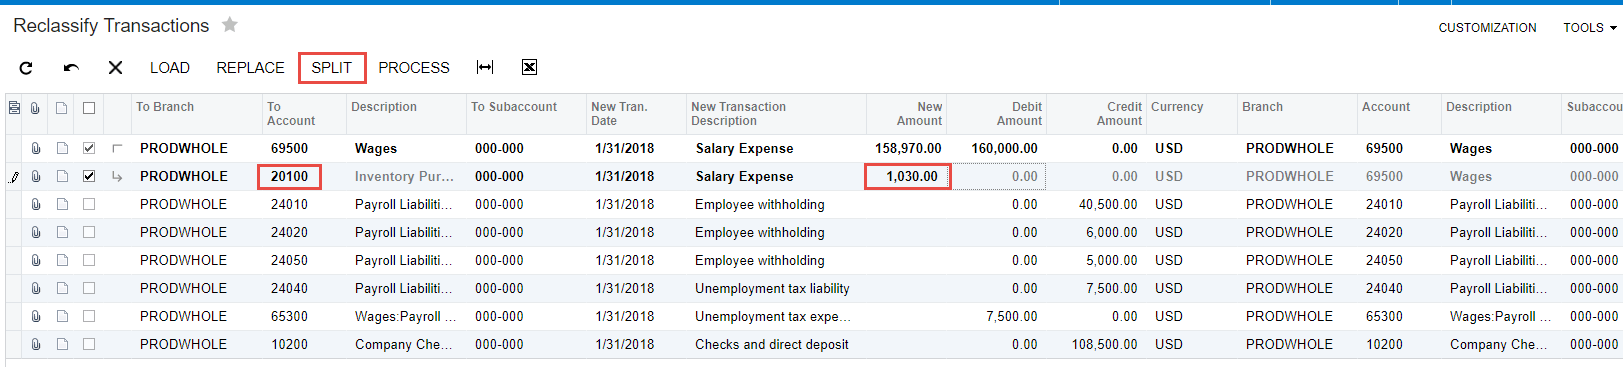The image size is (1623, 367).
Task: Select the Unemployment tax liability description cell
Action: (x=776, y=288)
